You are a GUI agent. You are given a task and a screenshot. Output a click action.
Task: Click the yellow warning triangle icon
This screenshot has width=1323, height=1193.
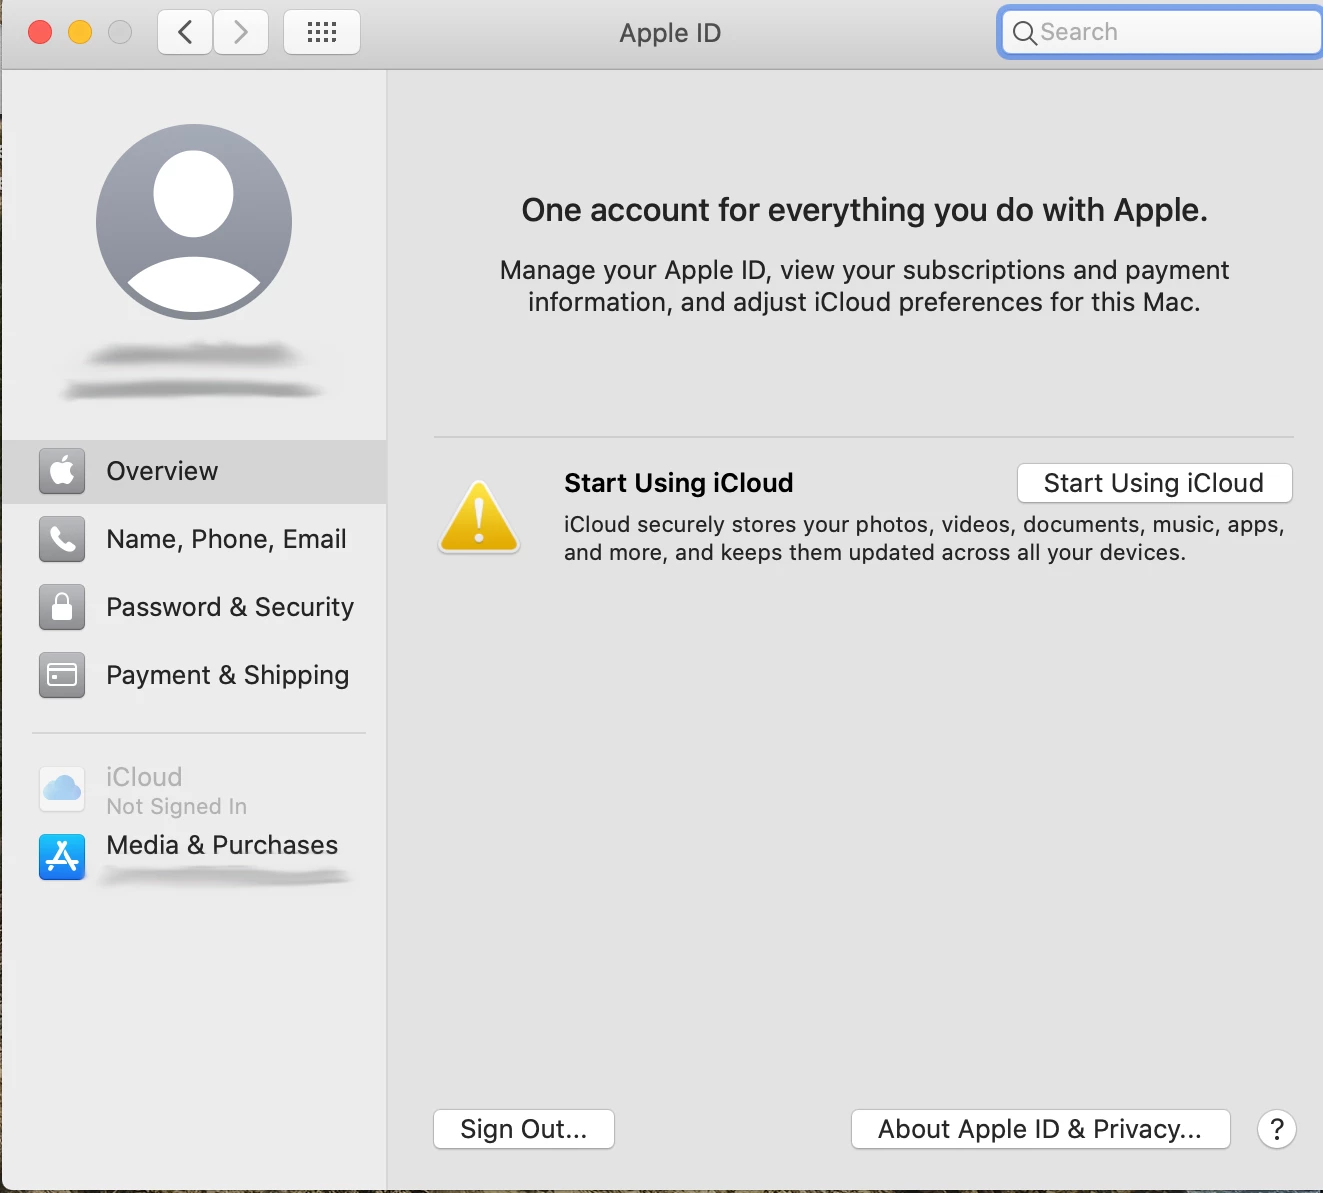click(x=479, y=517)
